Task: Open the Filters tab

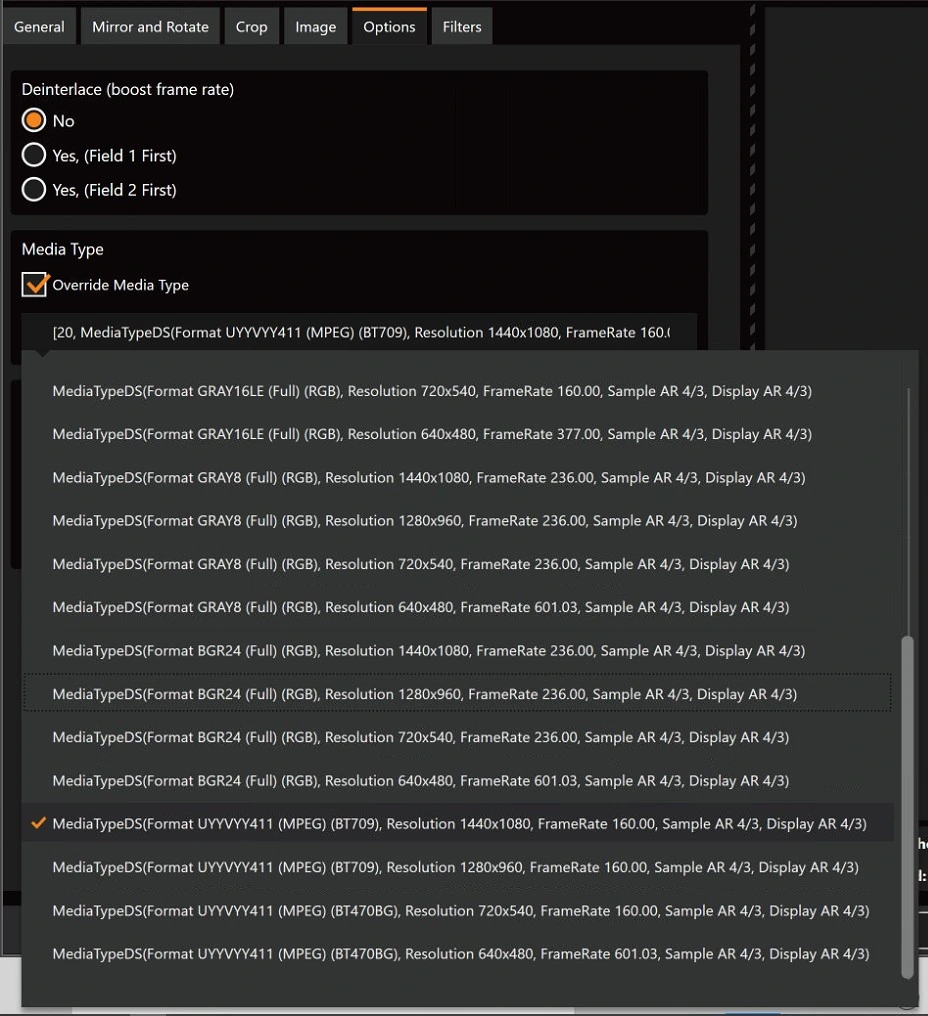Action: (x=462, y=27)
